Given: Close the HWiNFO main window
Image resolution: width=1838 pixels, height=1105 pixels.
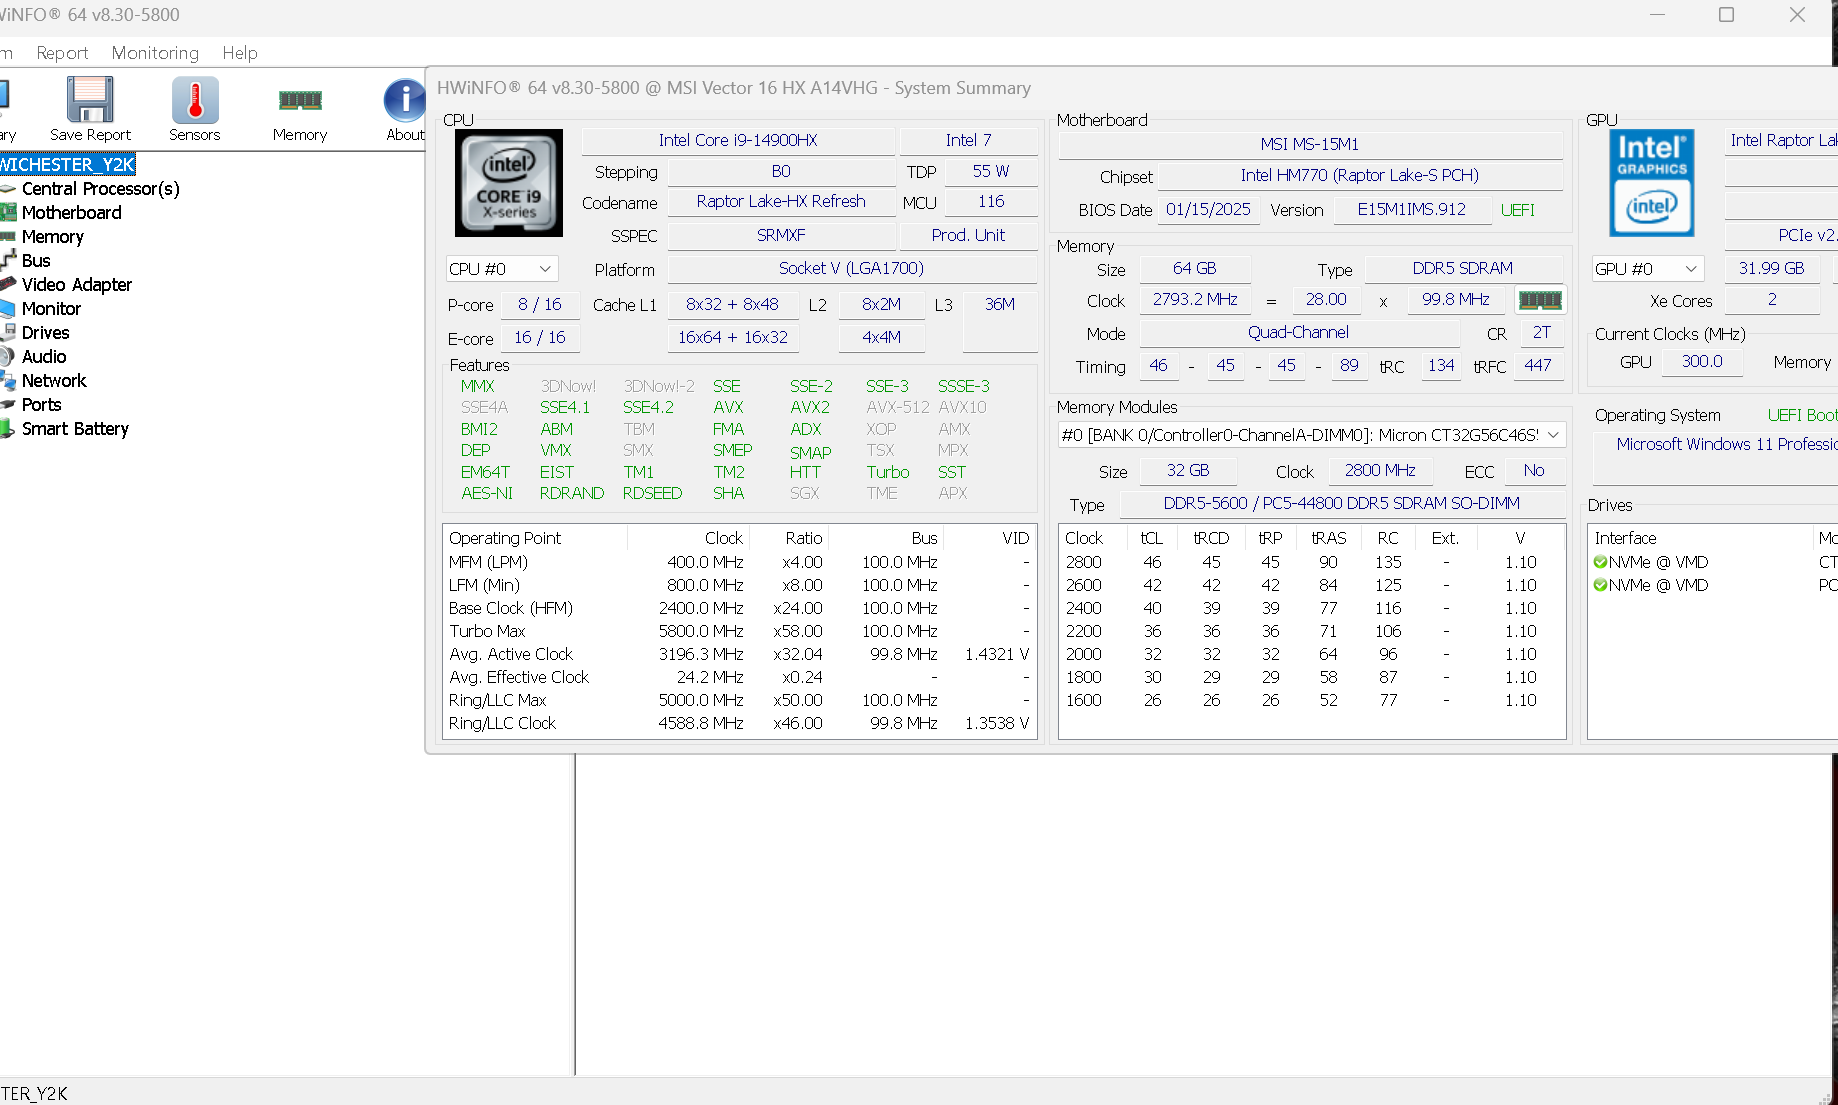Looking at the screenshot, I should click(1797, 15).
